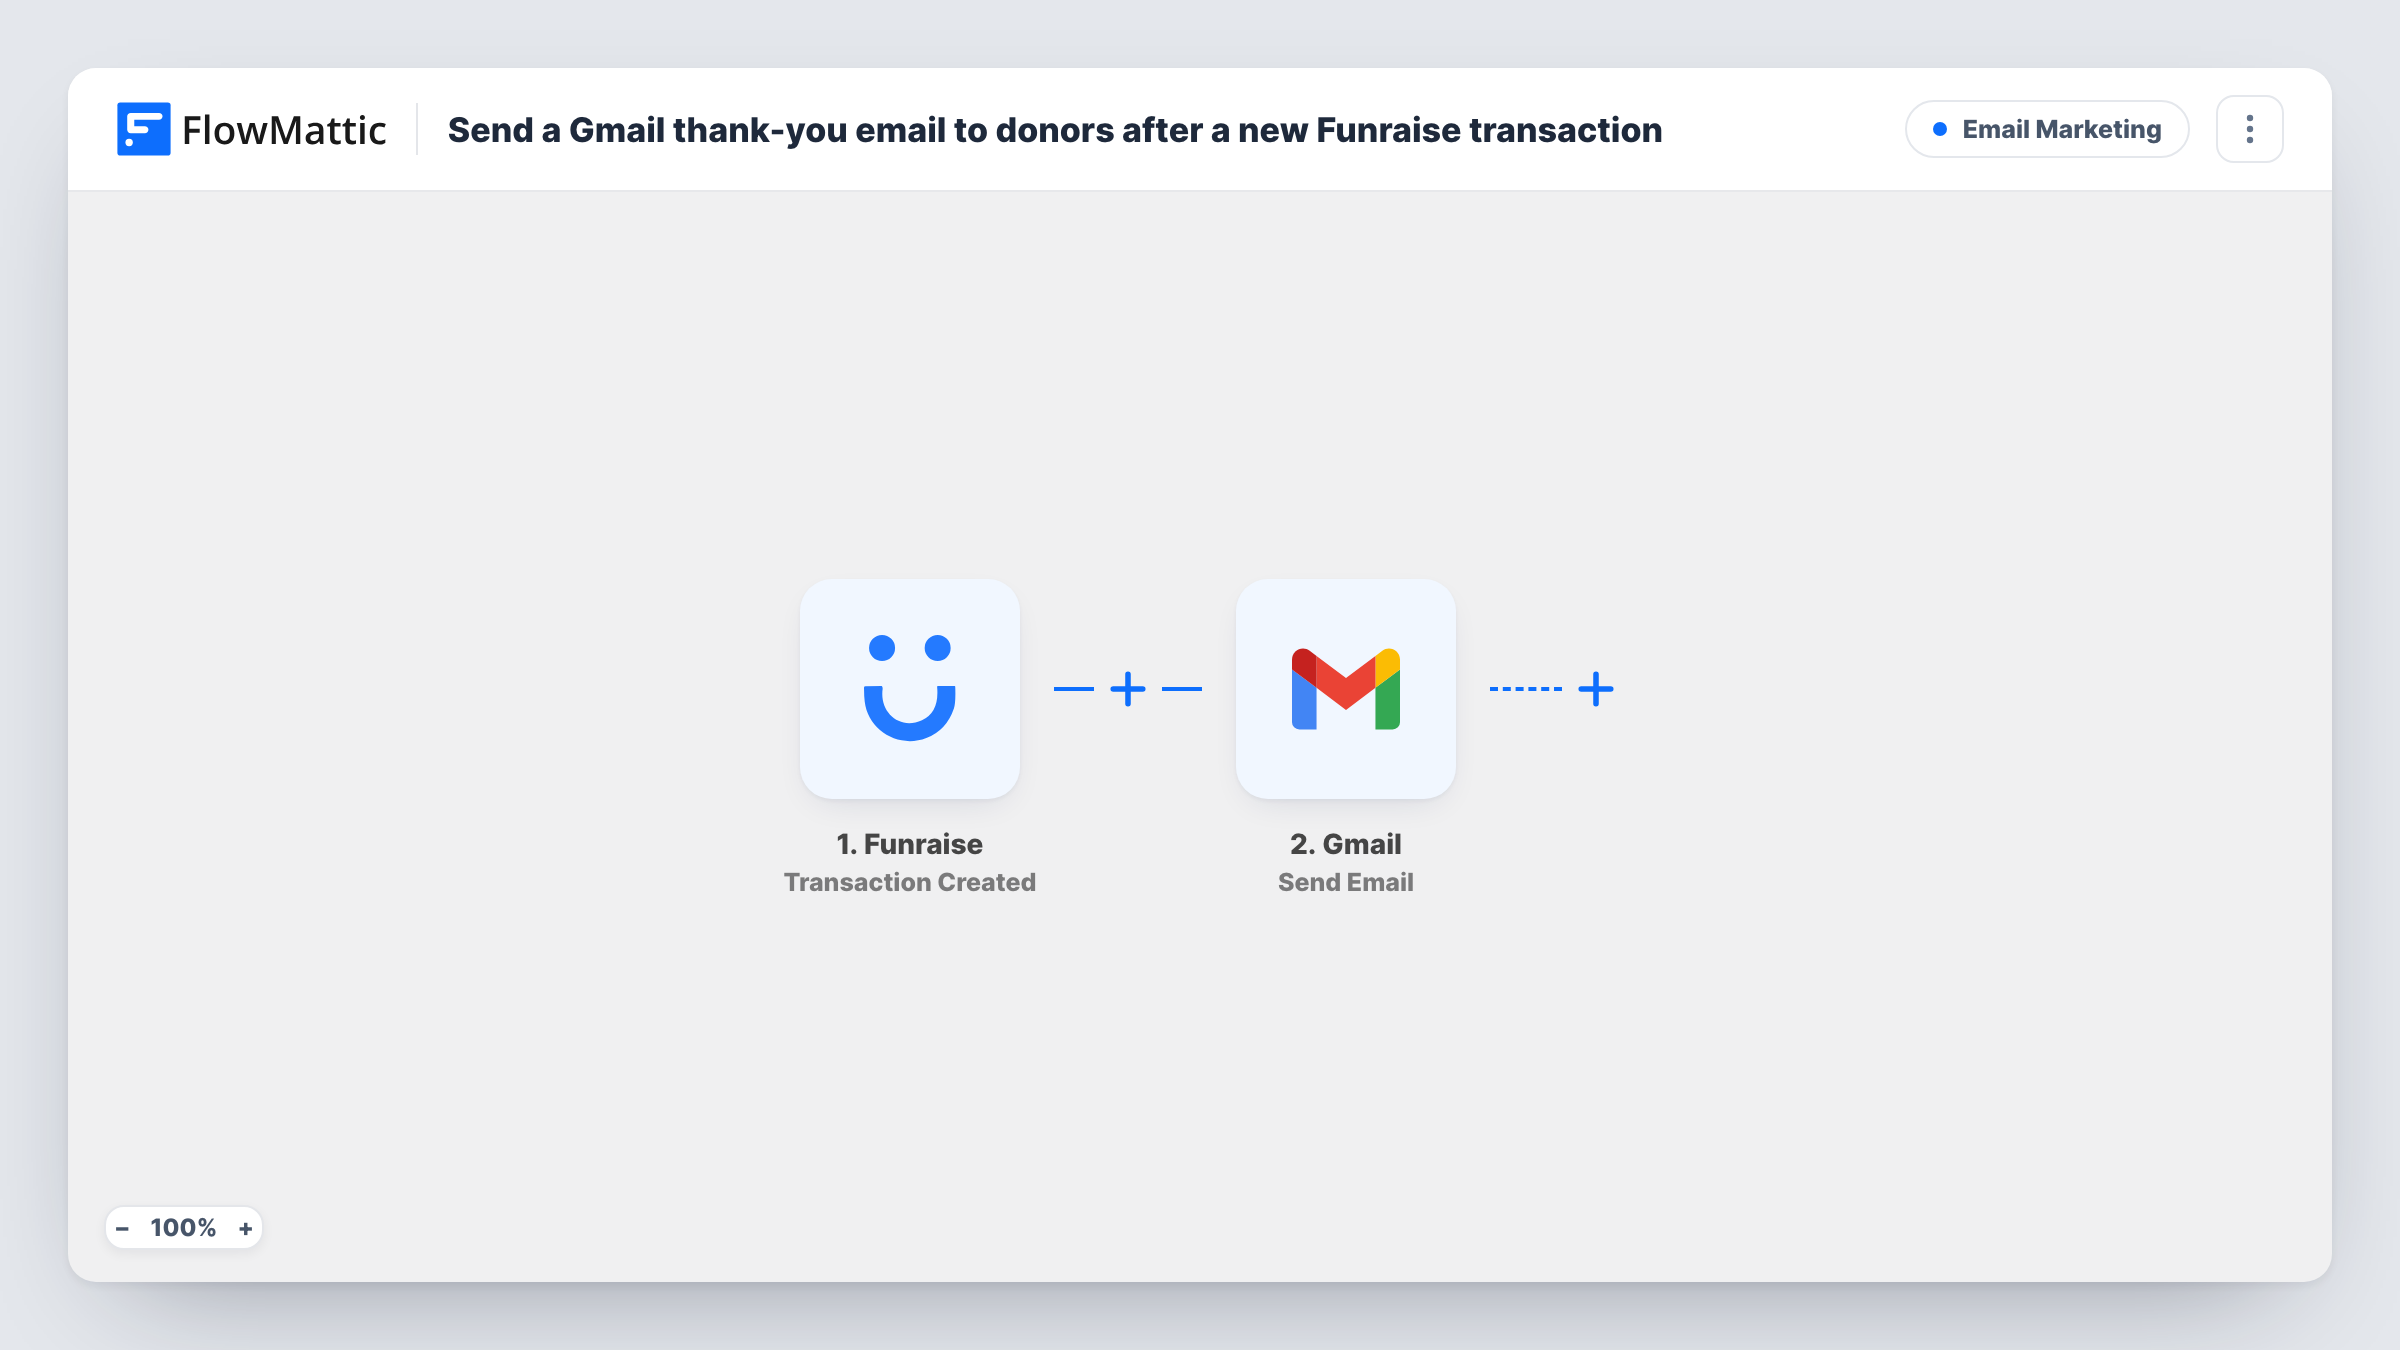Add a step between Funraise and Gmail
Screen dimensions: 2400x1350
click(x=1128, y=689)
